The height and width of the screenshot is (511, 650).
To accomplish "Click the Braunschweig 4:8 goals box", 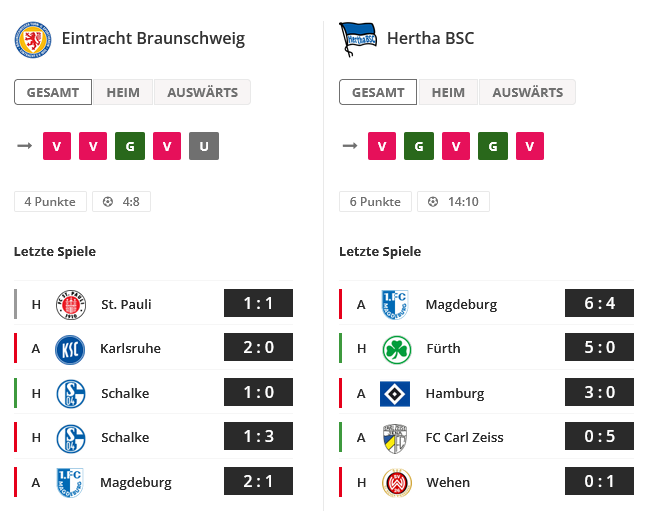I will pos(121,201).
